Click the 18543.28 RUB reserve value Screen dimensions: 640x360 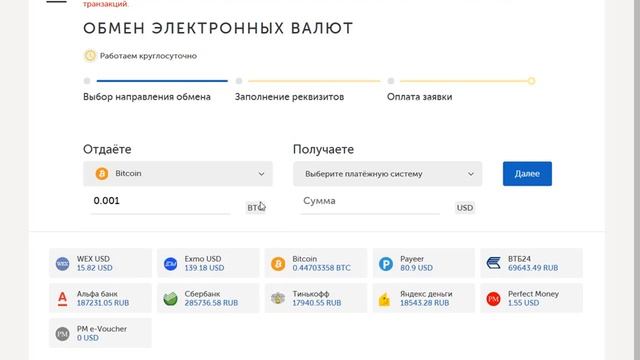(x=424, y=303)
